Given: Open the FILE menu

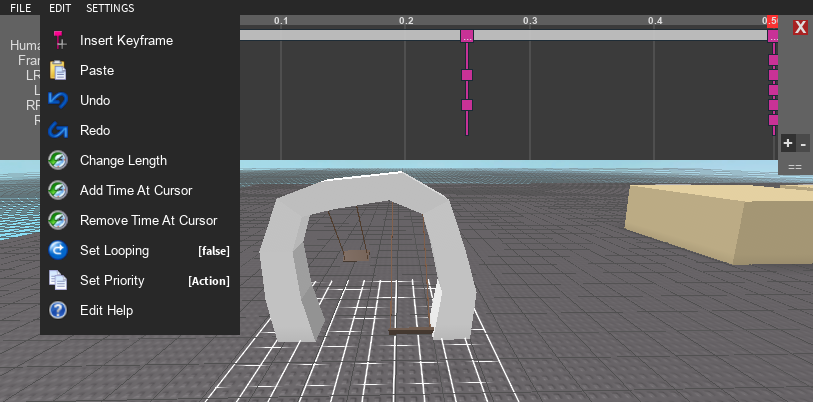Looking at the screenshot, I should click(x=21, y=8).
